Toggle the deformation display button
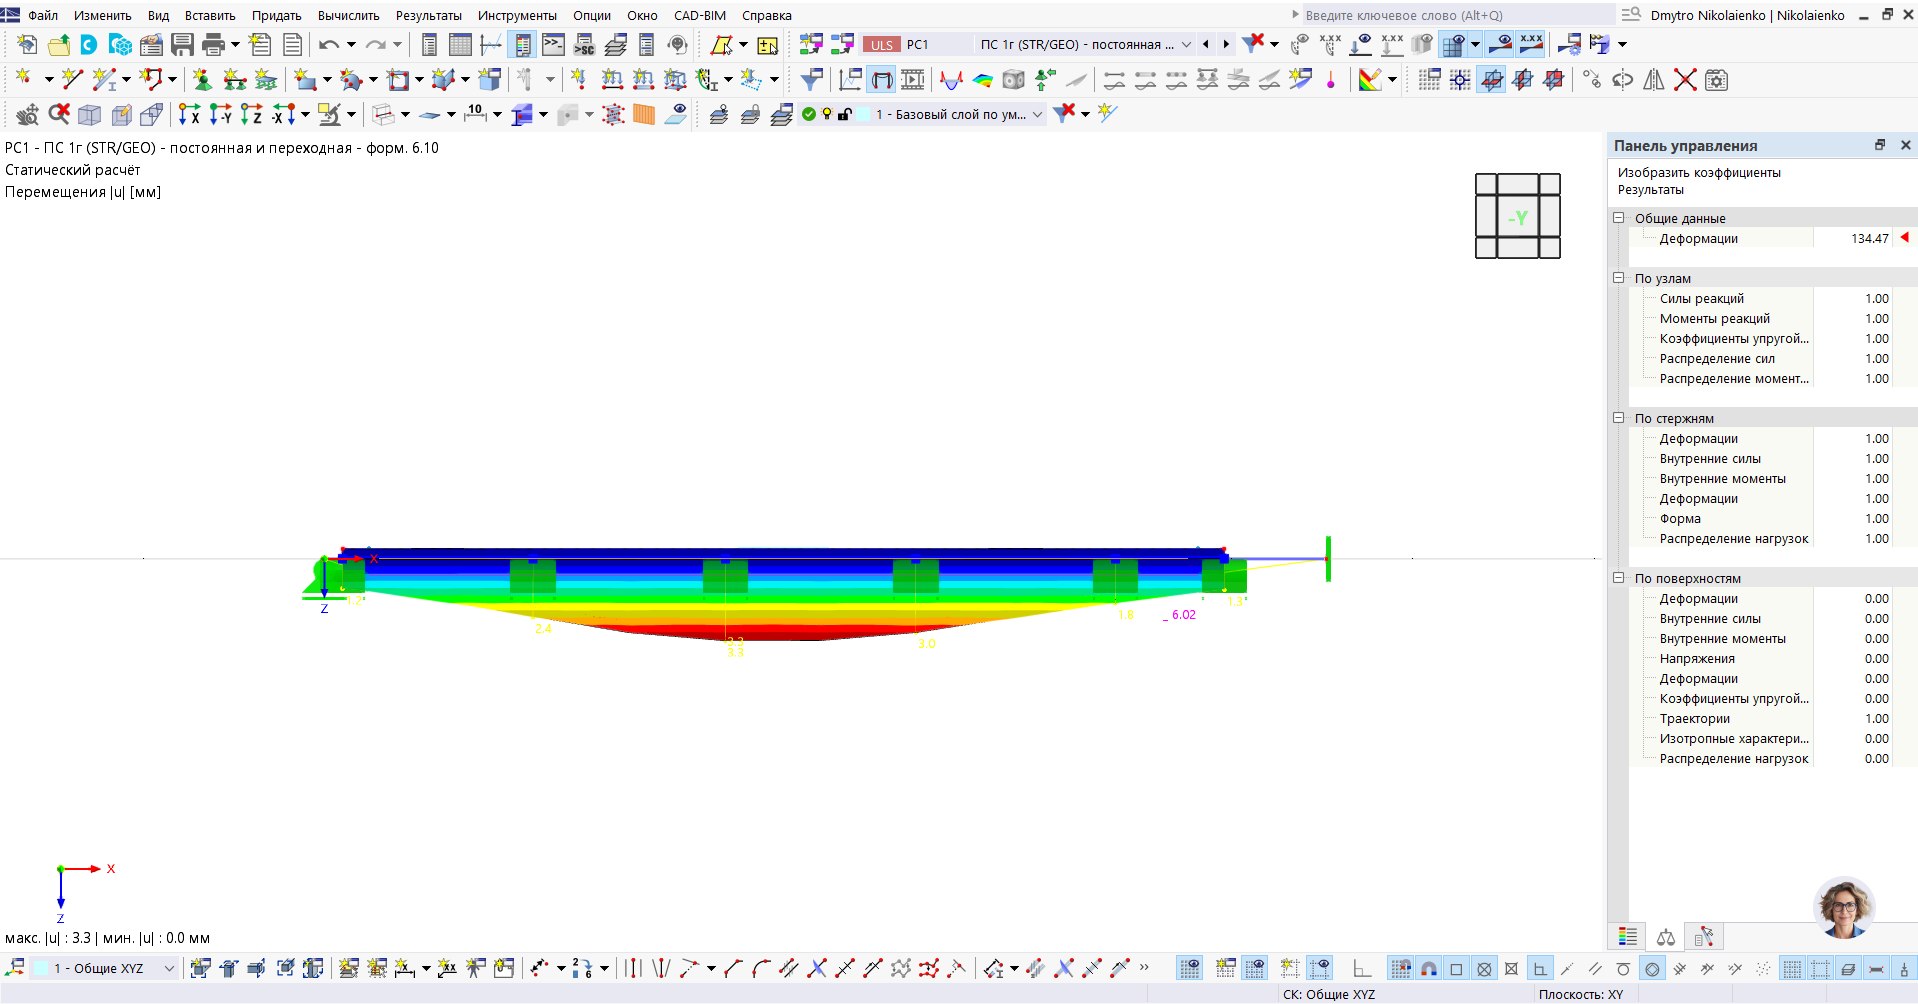1918x1004 pixels. (x=881, y=80)
